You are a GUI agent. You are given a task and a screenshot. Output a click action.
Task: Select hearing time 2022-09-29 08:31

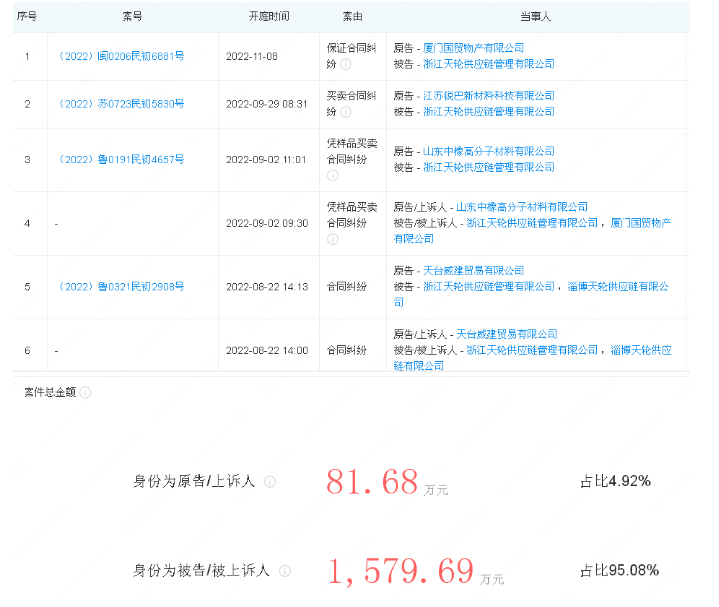coord(266,104)
